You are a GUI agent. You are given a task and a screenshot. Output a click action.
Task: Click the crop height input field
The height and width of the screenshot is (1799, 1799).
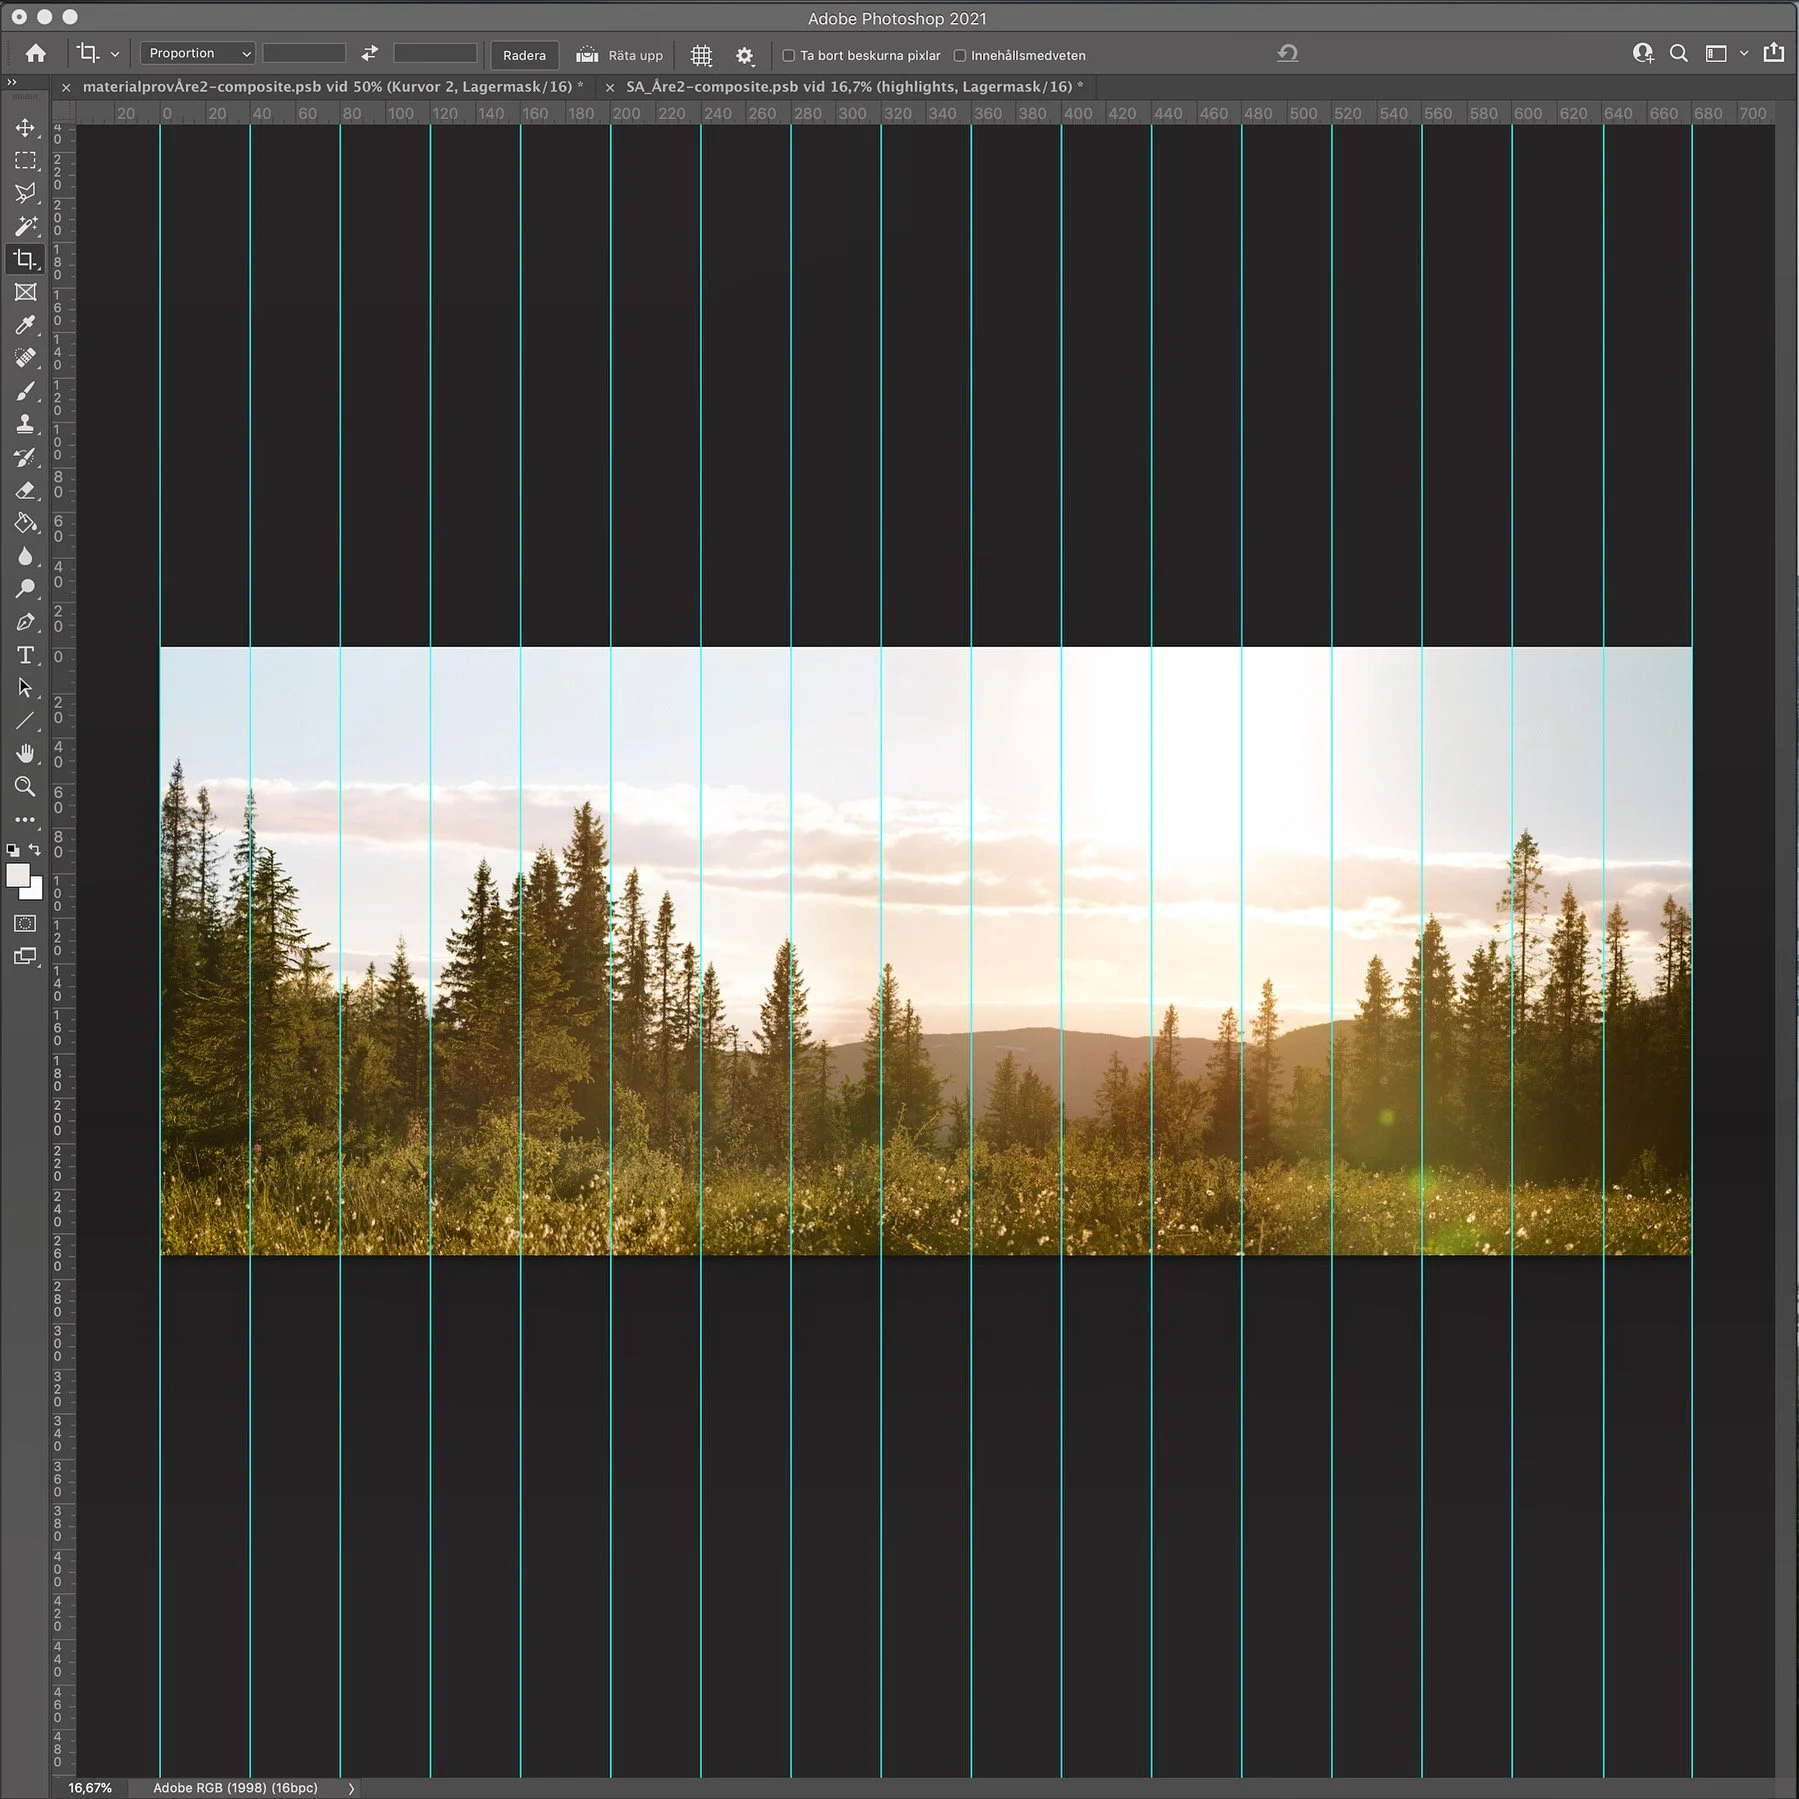point(435,53)
